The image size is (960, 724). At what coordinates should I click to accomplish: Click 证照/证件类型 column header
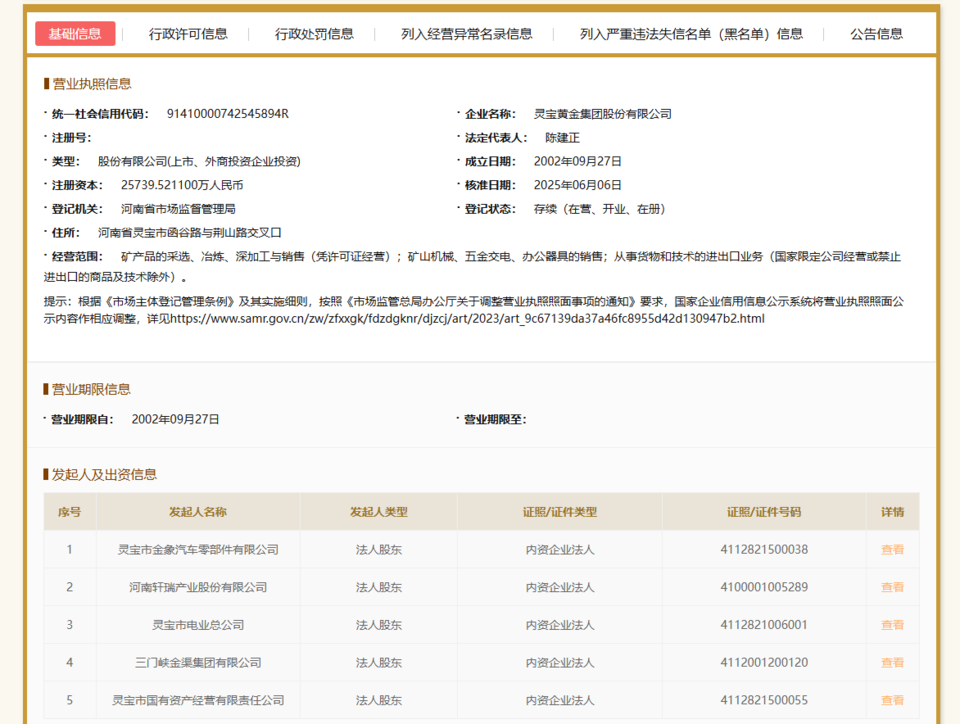(x=560, y=512)
